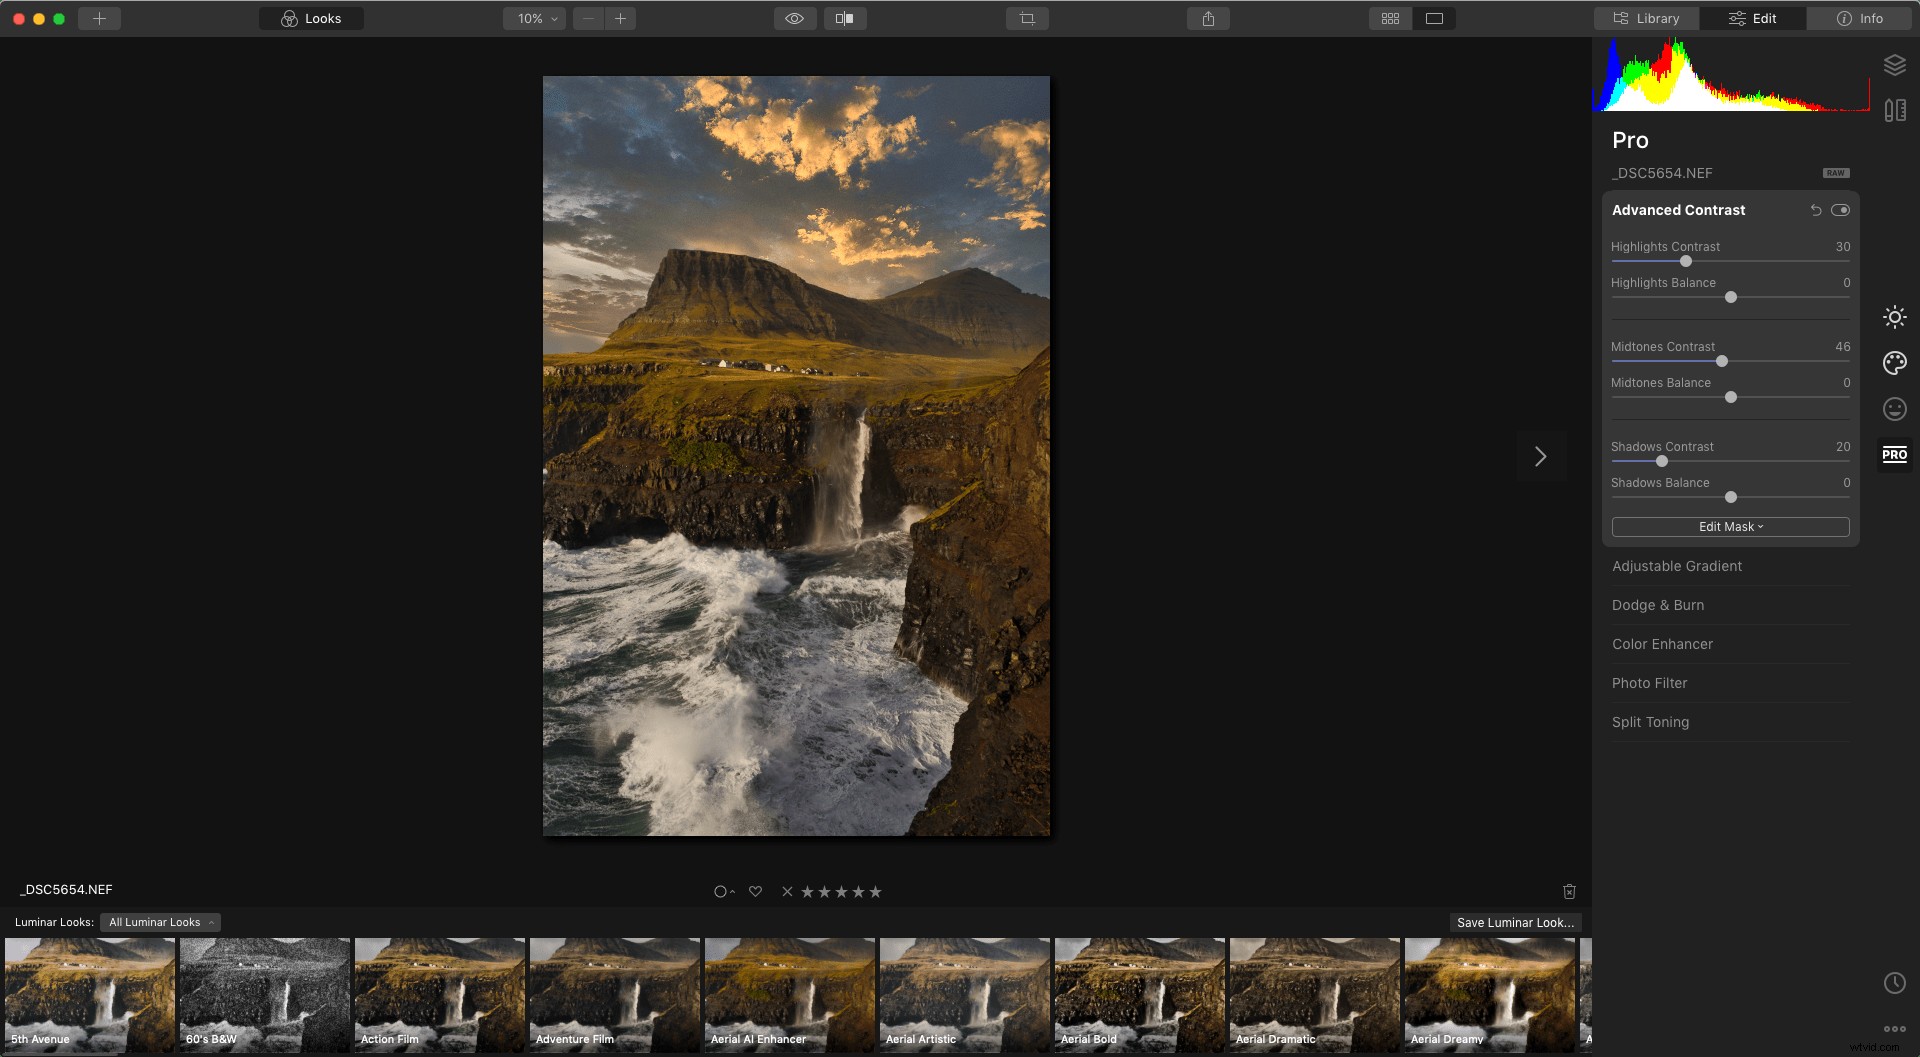The image size is (1920, 1057).
Task: Select the Crop tool in the toolbar
Action: [x=1028, y=18]
